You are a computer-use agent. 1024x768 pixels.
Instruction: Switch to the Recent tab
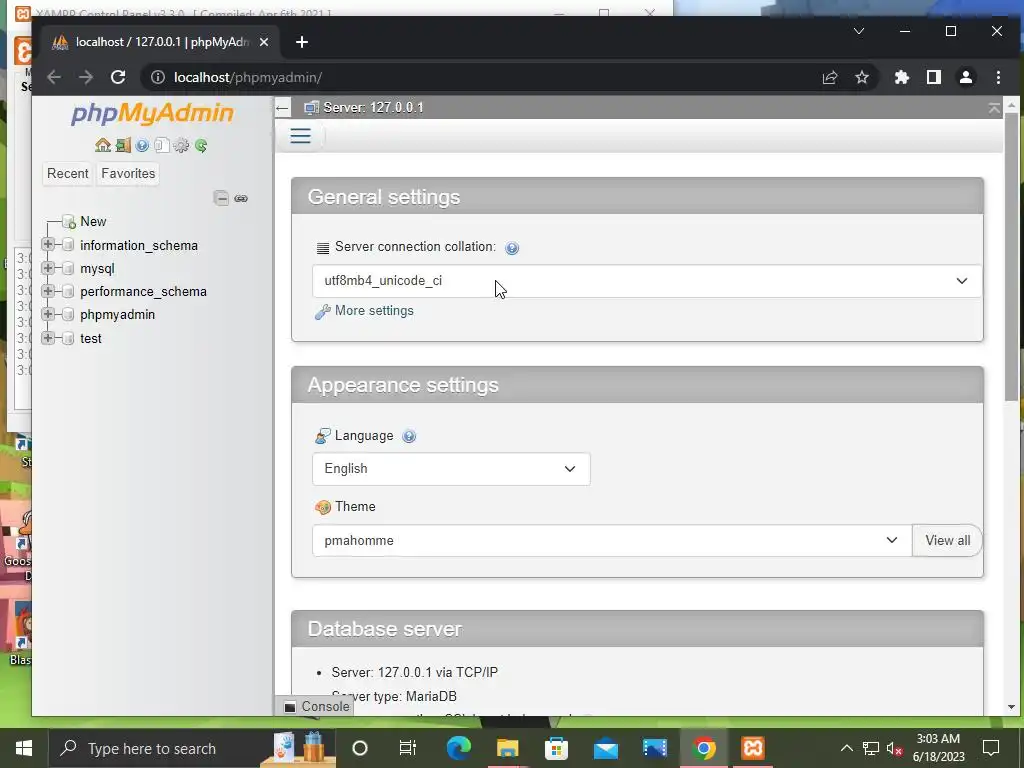pyautogui.click(x=67, y=174)
